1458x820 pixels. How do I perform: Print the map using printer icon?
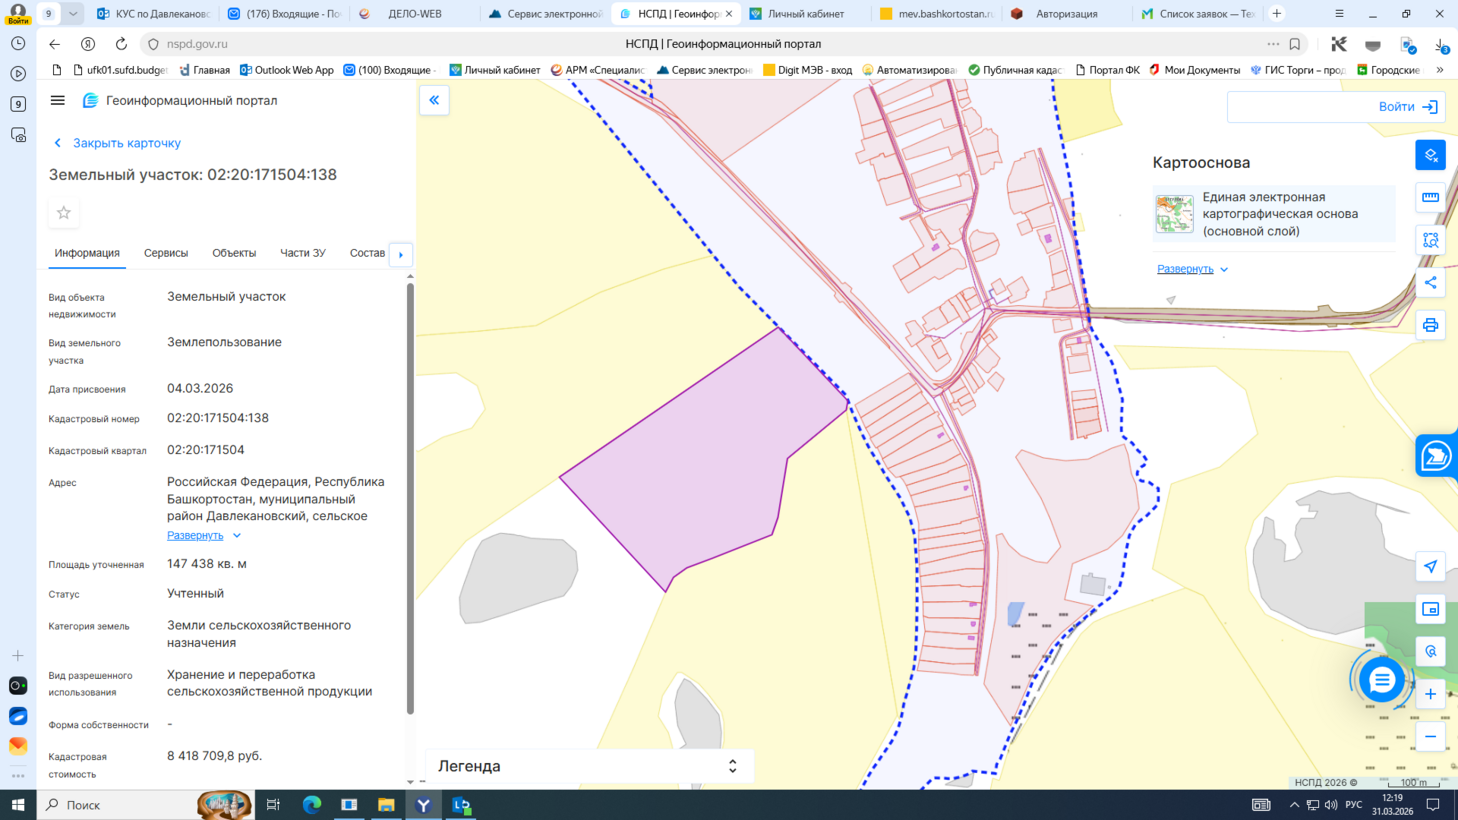point(1430,326)
